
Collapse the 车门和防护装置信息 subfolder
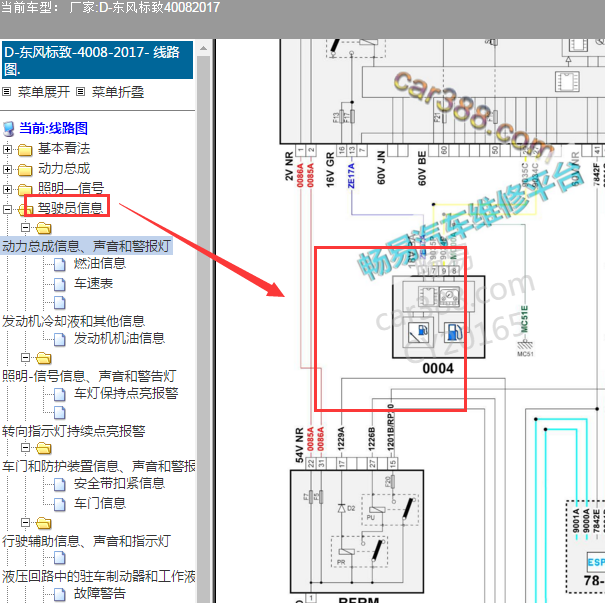pos(25,448)
